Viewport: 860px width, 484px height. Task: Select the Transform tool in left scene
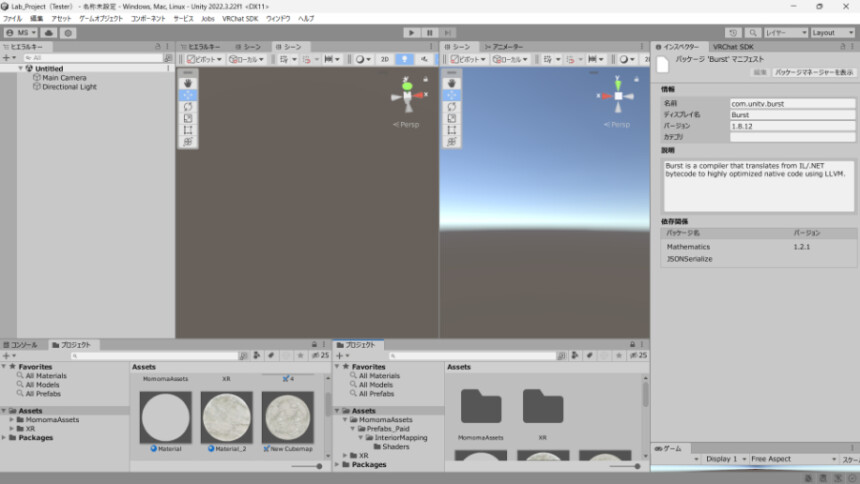188,142
